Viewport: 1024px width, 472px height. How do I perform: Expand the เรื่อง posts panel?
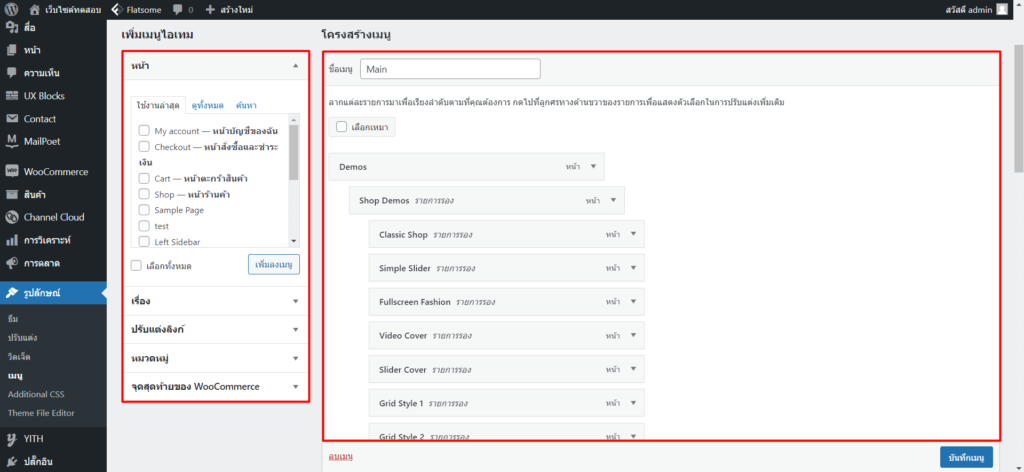[x=296, y=302]
